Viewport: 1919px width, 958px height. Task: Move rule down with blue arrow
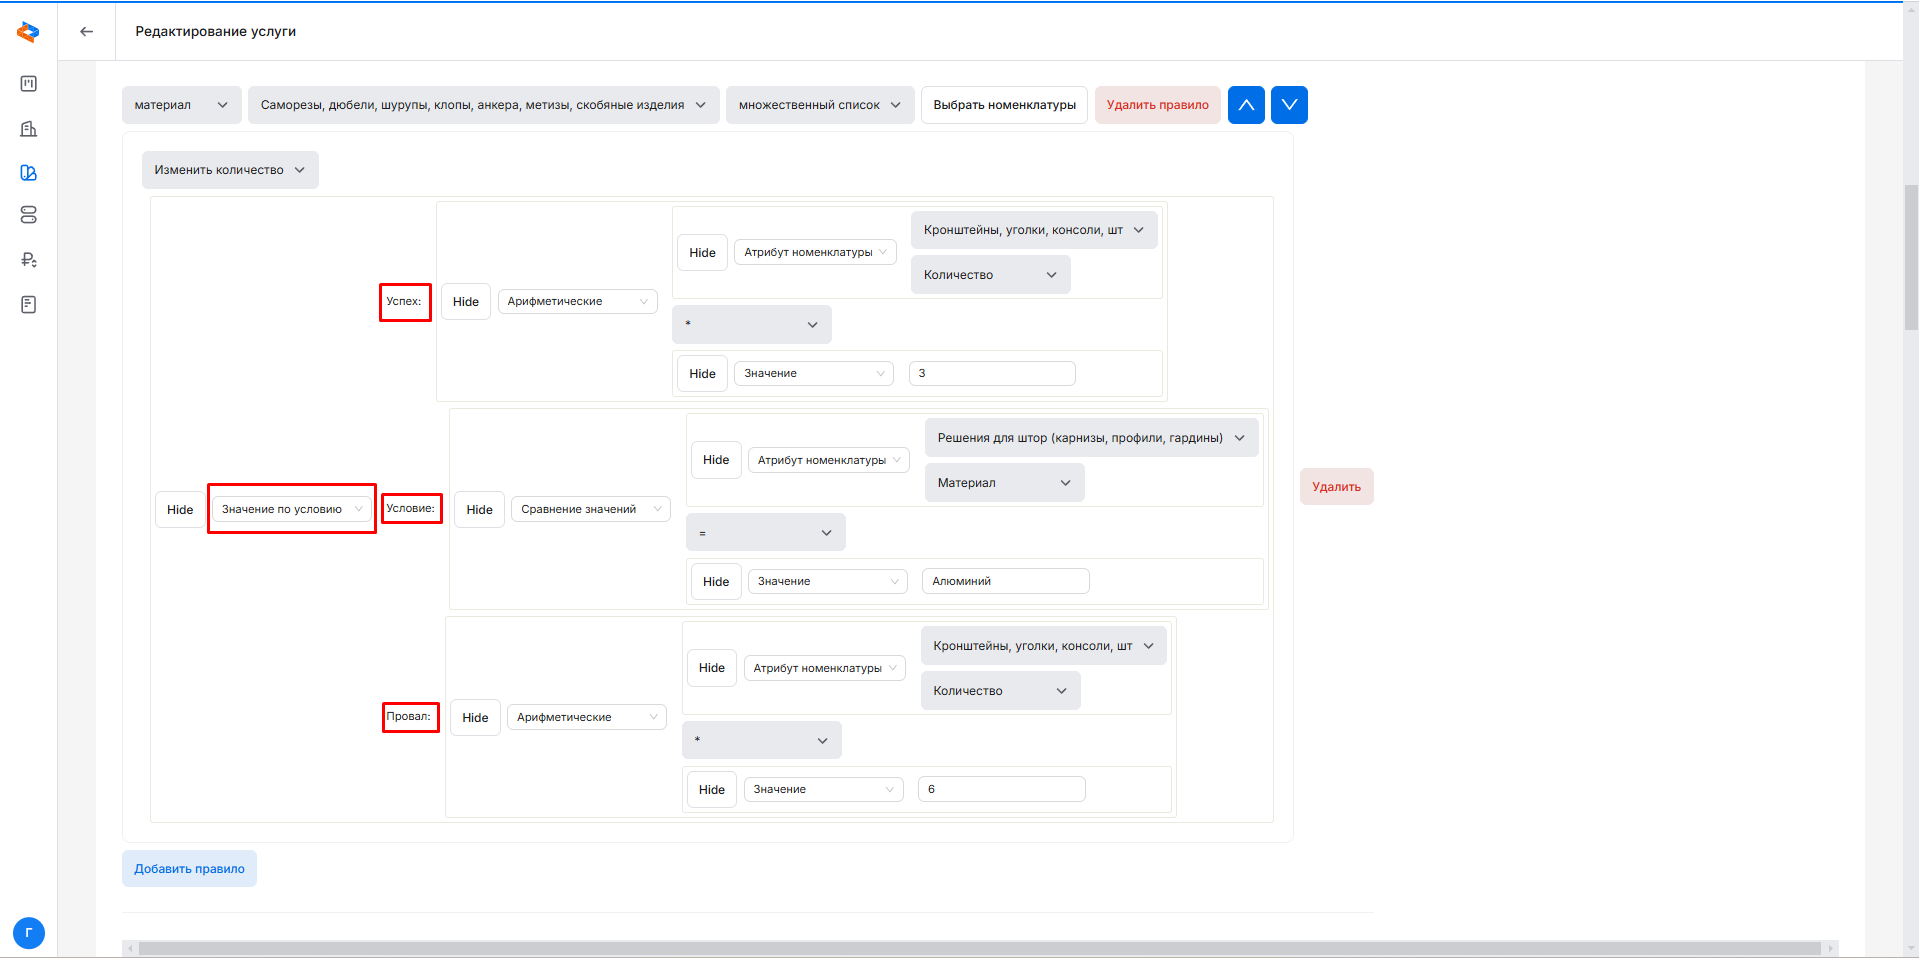tap(1289, 105)
